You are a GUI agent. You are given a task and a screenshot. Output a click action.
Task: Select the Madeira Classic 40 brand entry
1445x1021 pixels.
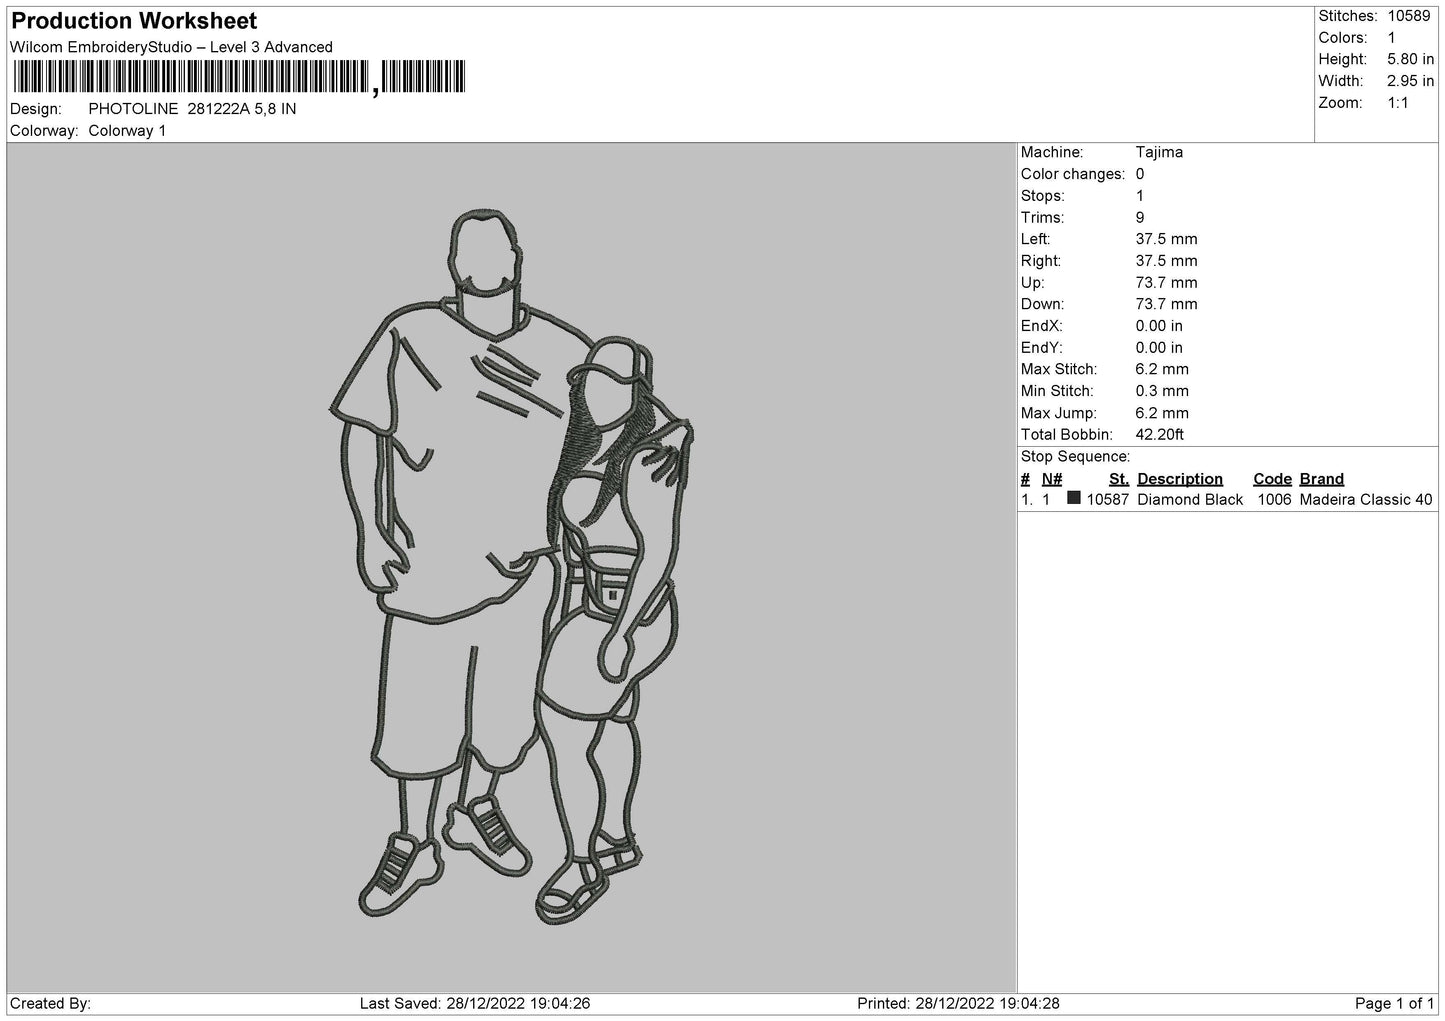pos(1366,500)
